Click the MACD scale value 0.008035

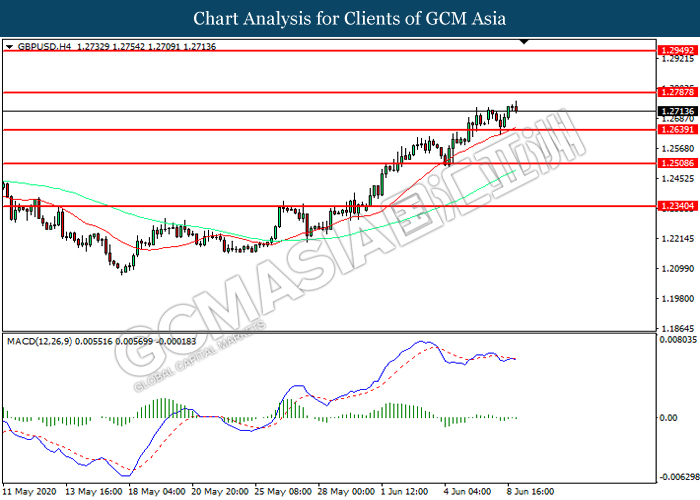coord(678,340)
